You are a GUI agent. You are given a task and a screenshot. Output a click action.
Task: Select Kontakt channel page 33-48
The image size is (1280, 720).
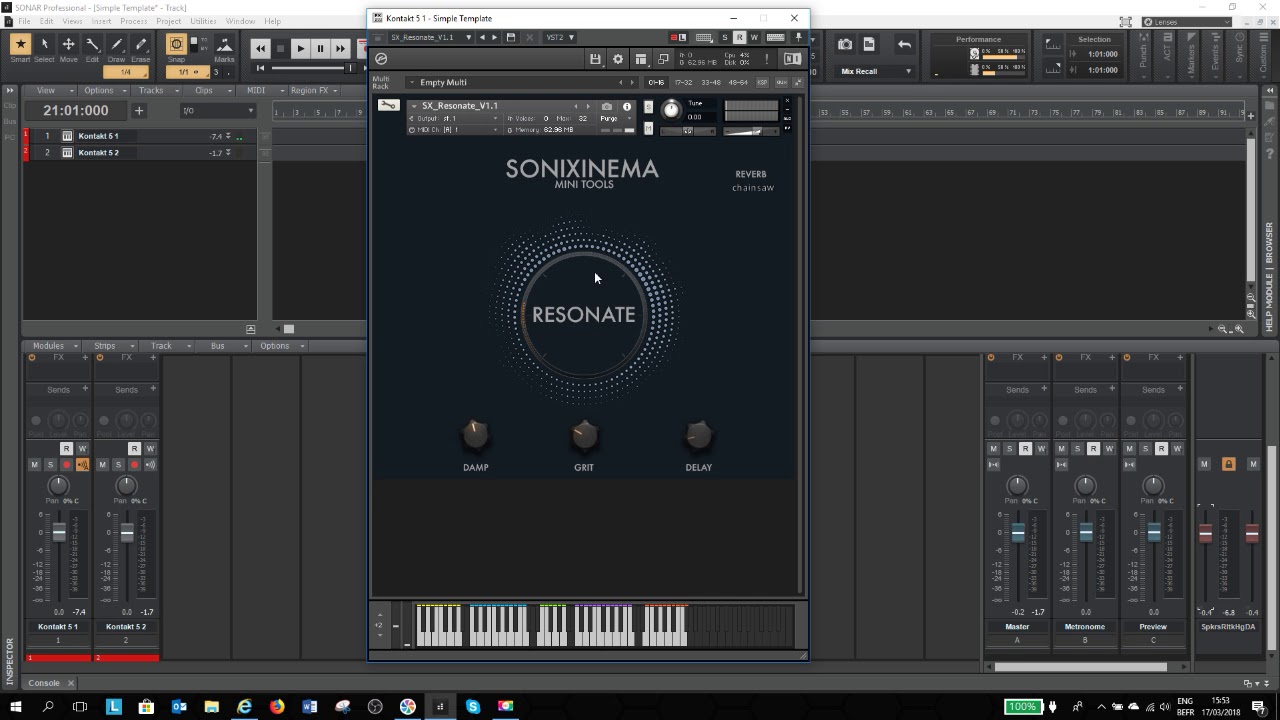(x=710, y=82)
